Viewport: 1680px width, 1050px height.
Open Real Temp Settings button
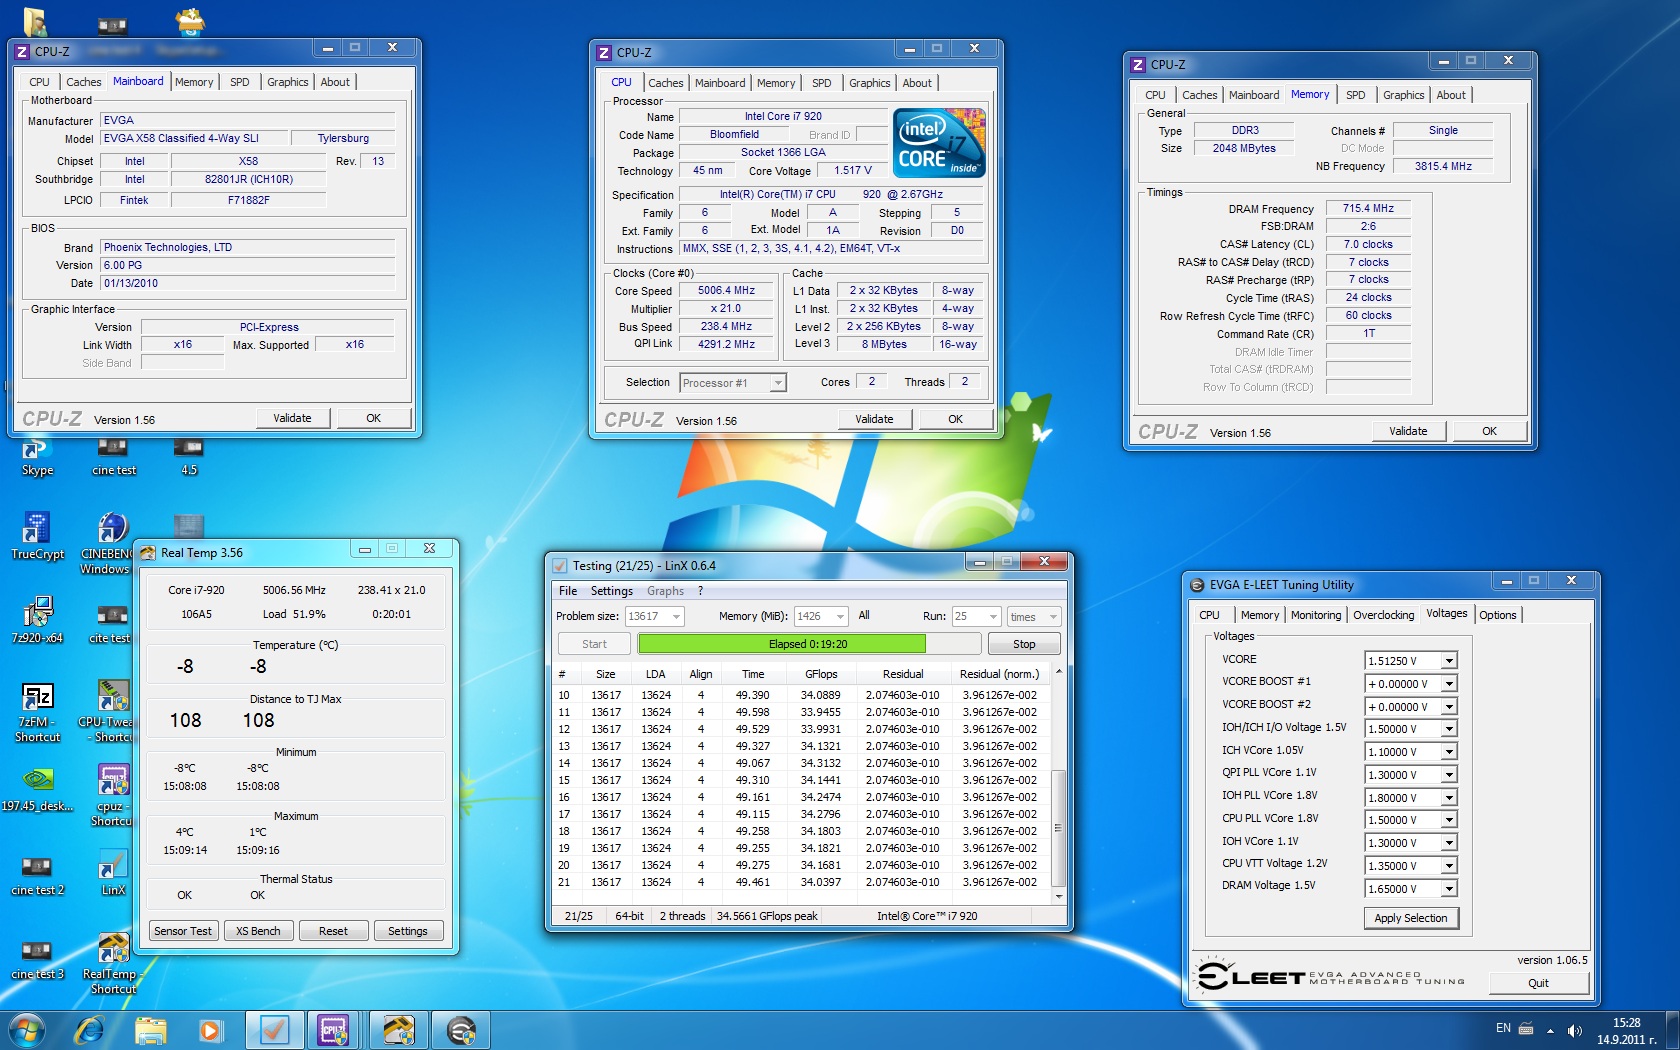pos(407,931)
